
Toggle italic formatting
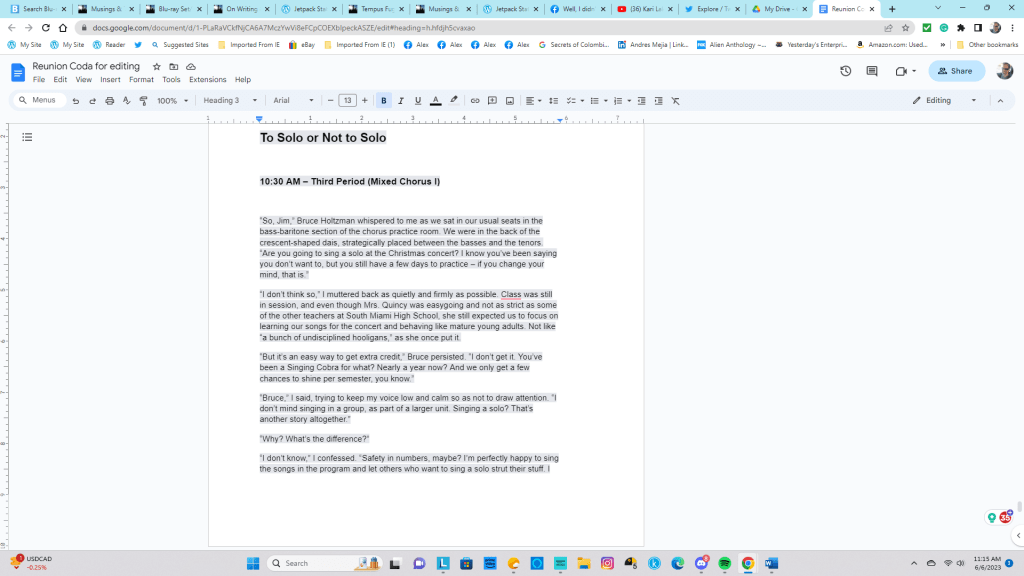point(400,101)
